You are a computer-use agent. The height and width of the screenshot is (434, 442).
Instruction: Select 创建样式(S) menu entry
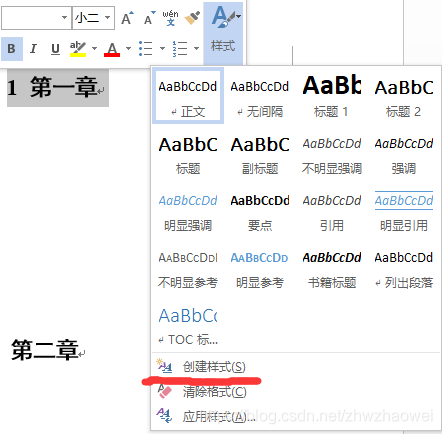click(296, 367)
